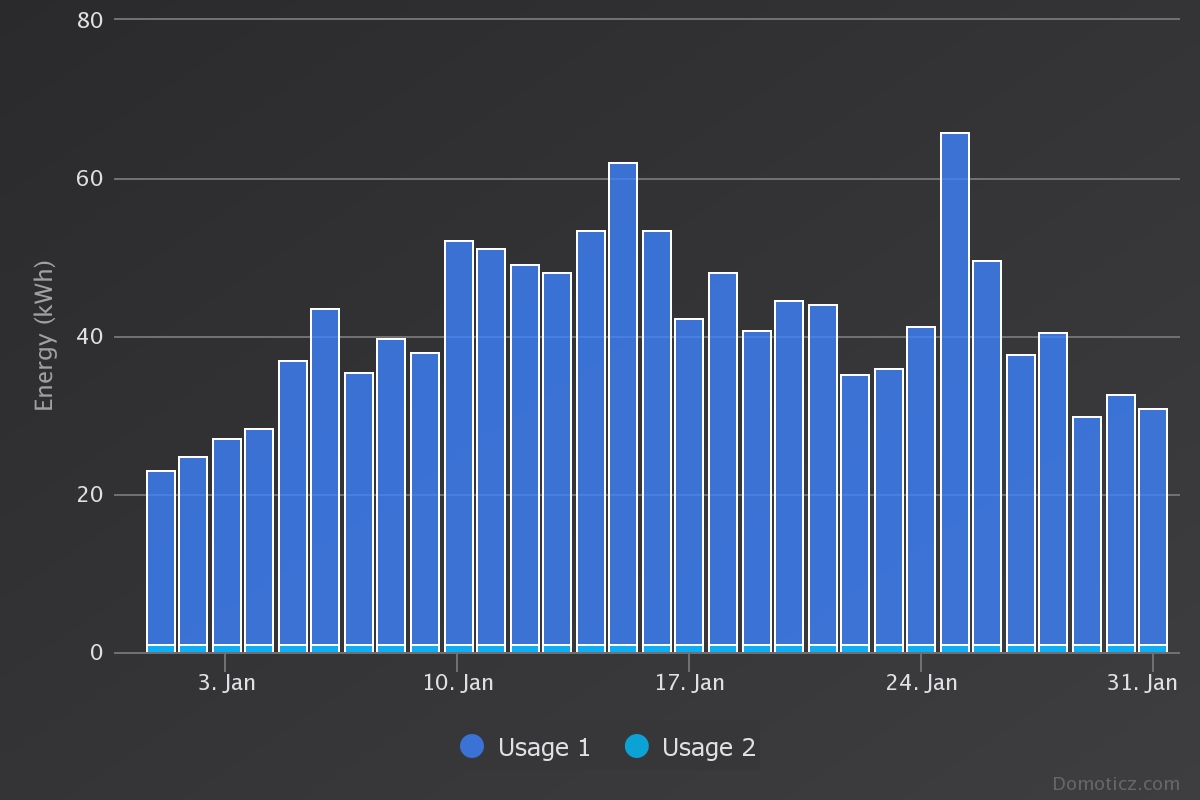Click the Energy (kWh) axis title
This screenshot has width=1200, height=800.
pyautogui.click(x=44, y=336)
